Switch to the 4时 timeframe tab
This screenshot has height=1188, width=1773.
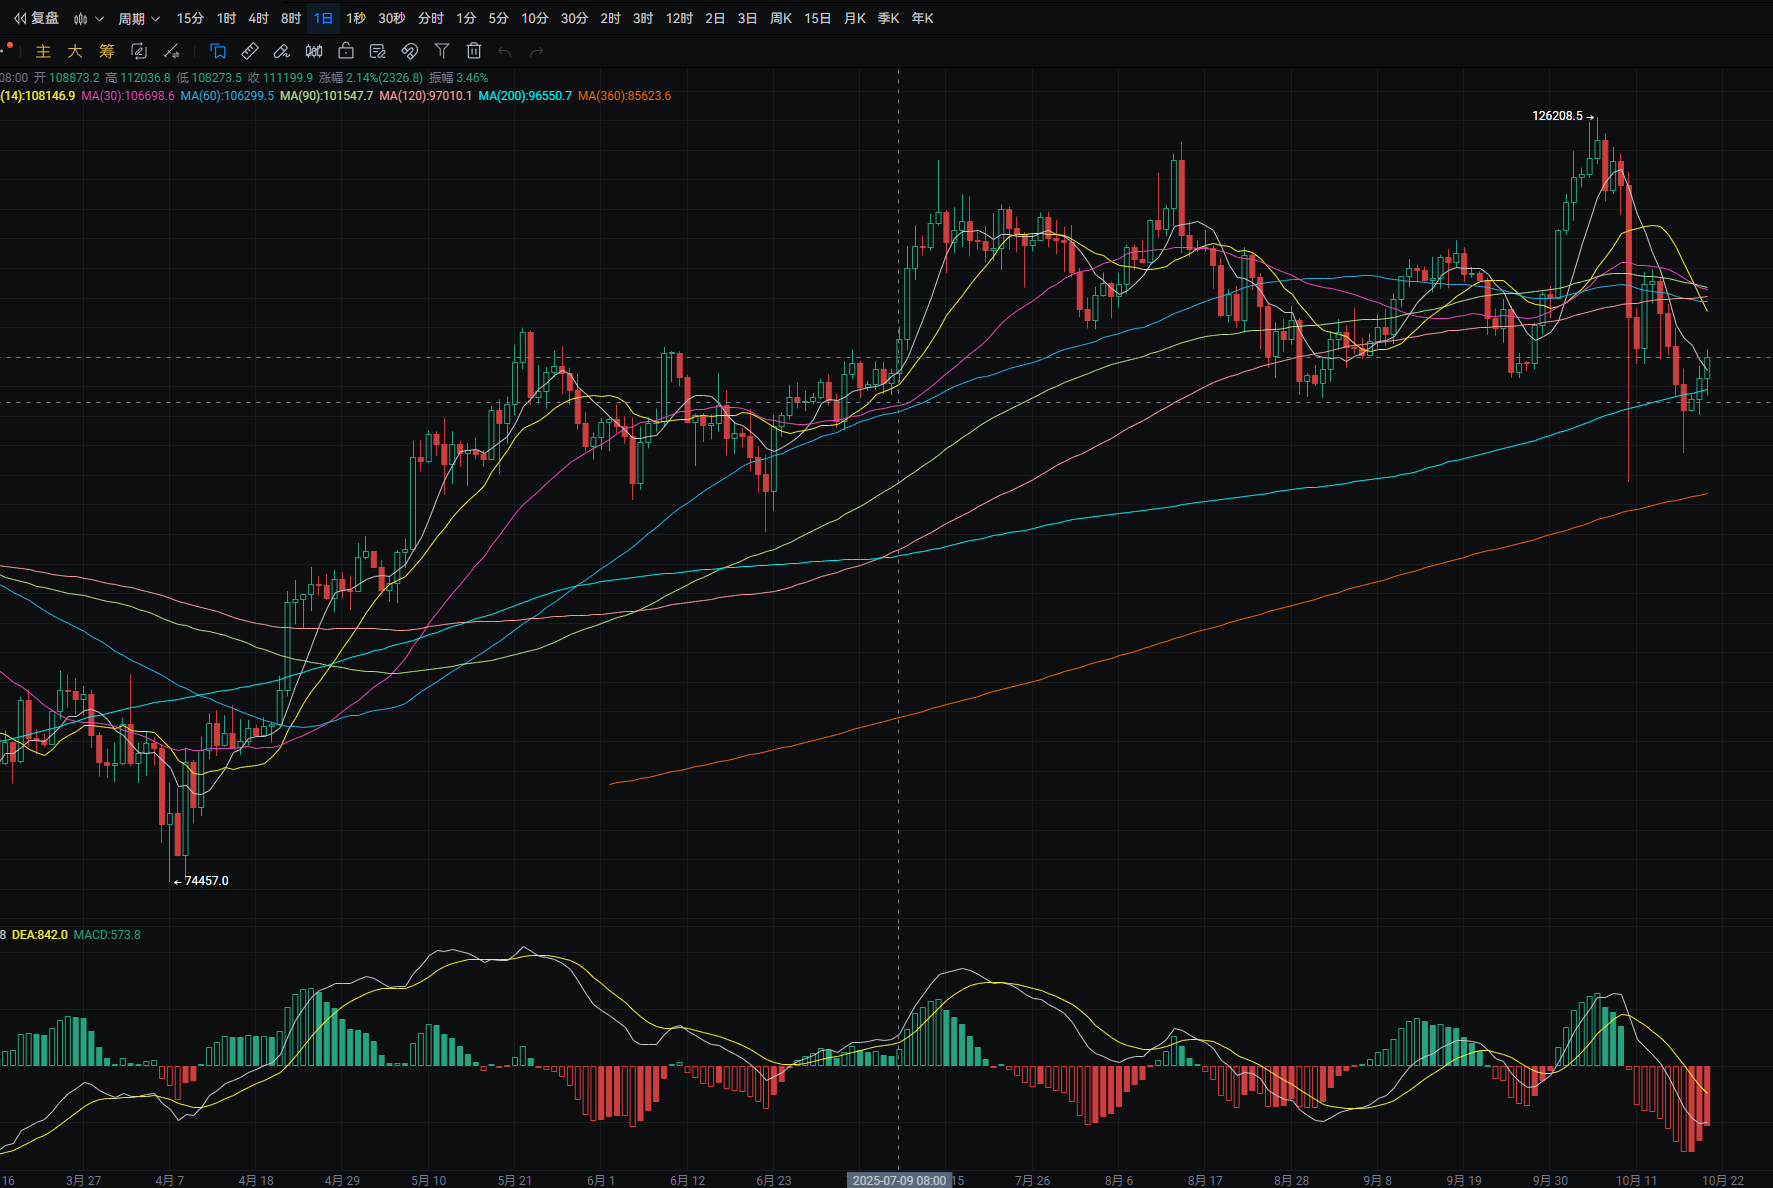pos(258,19)
